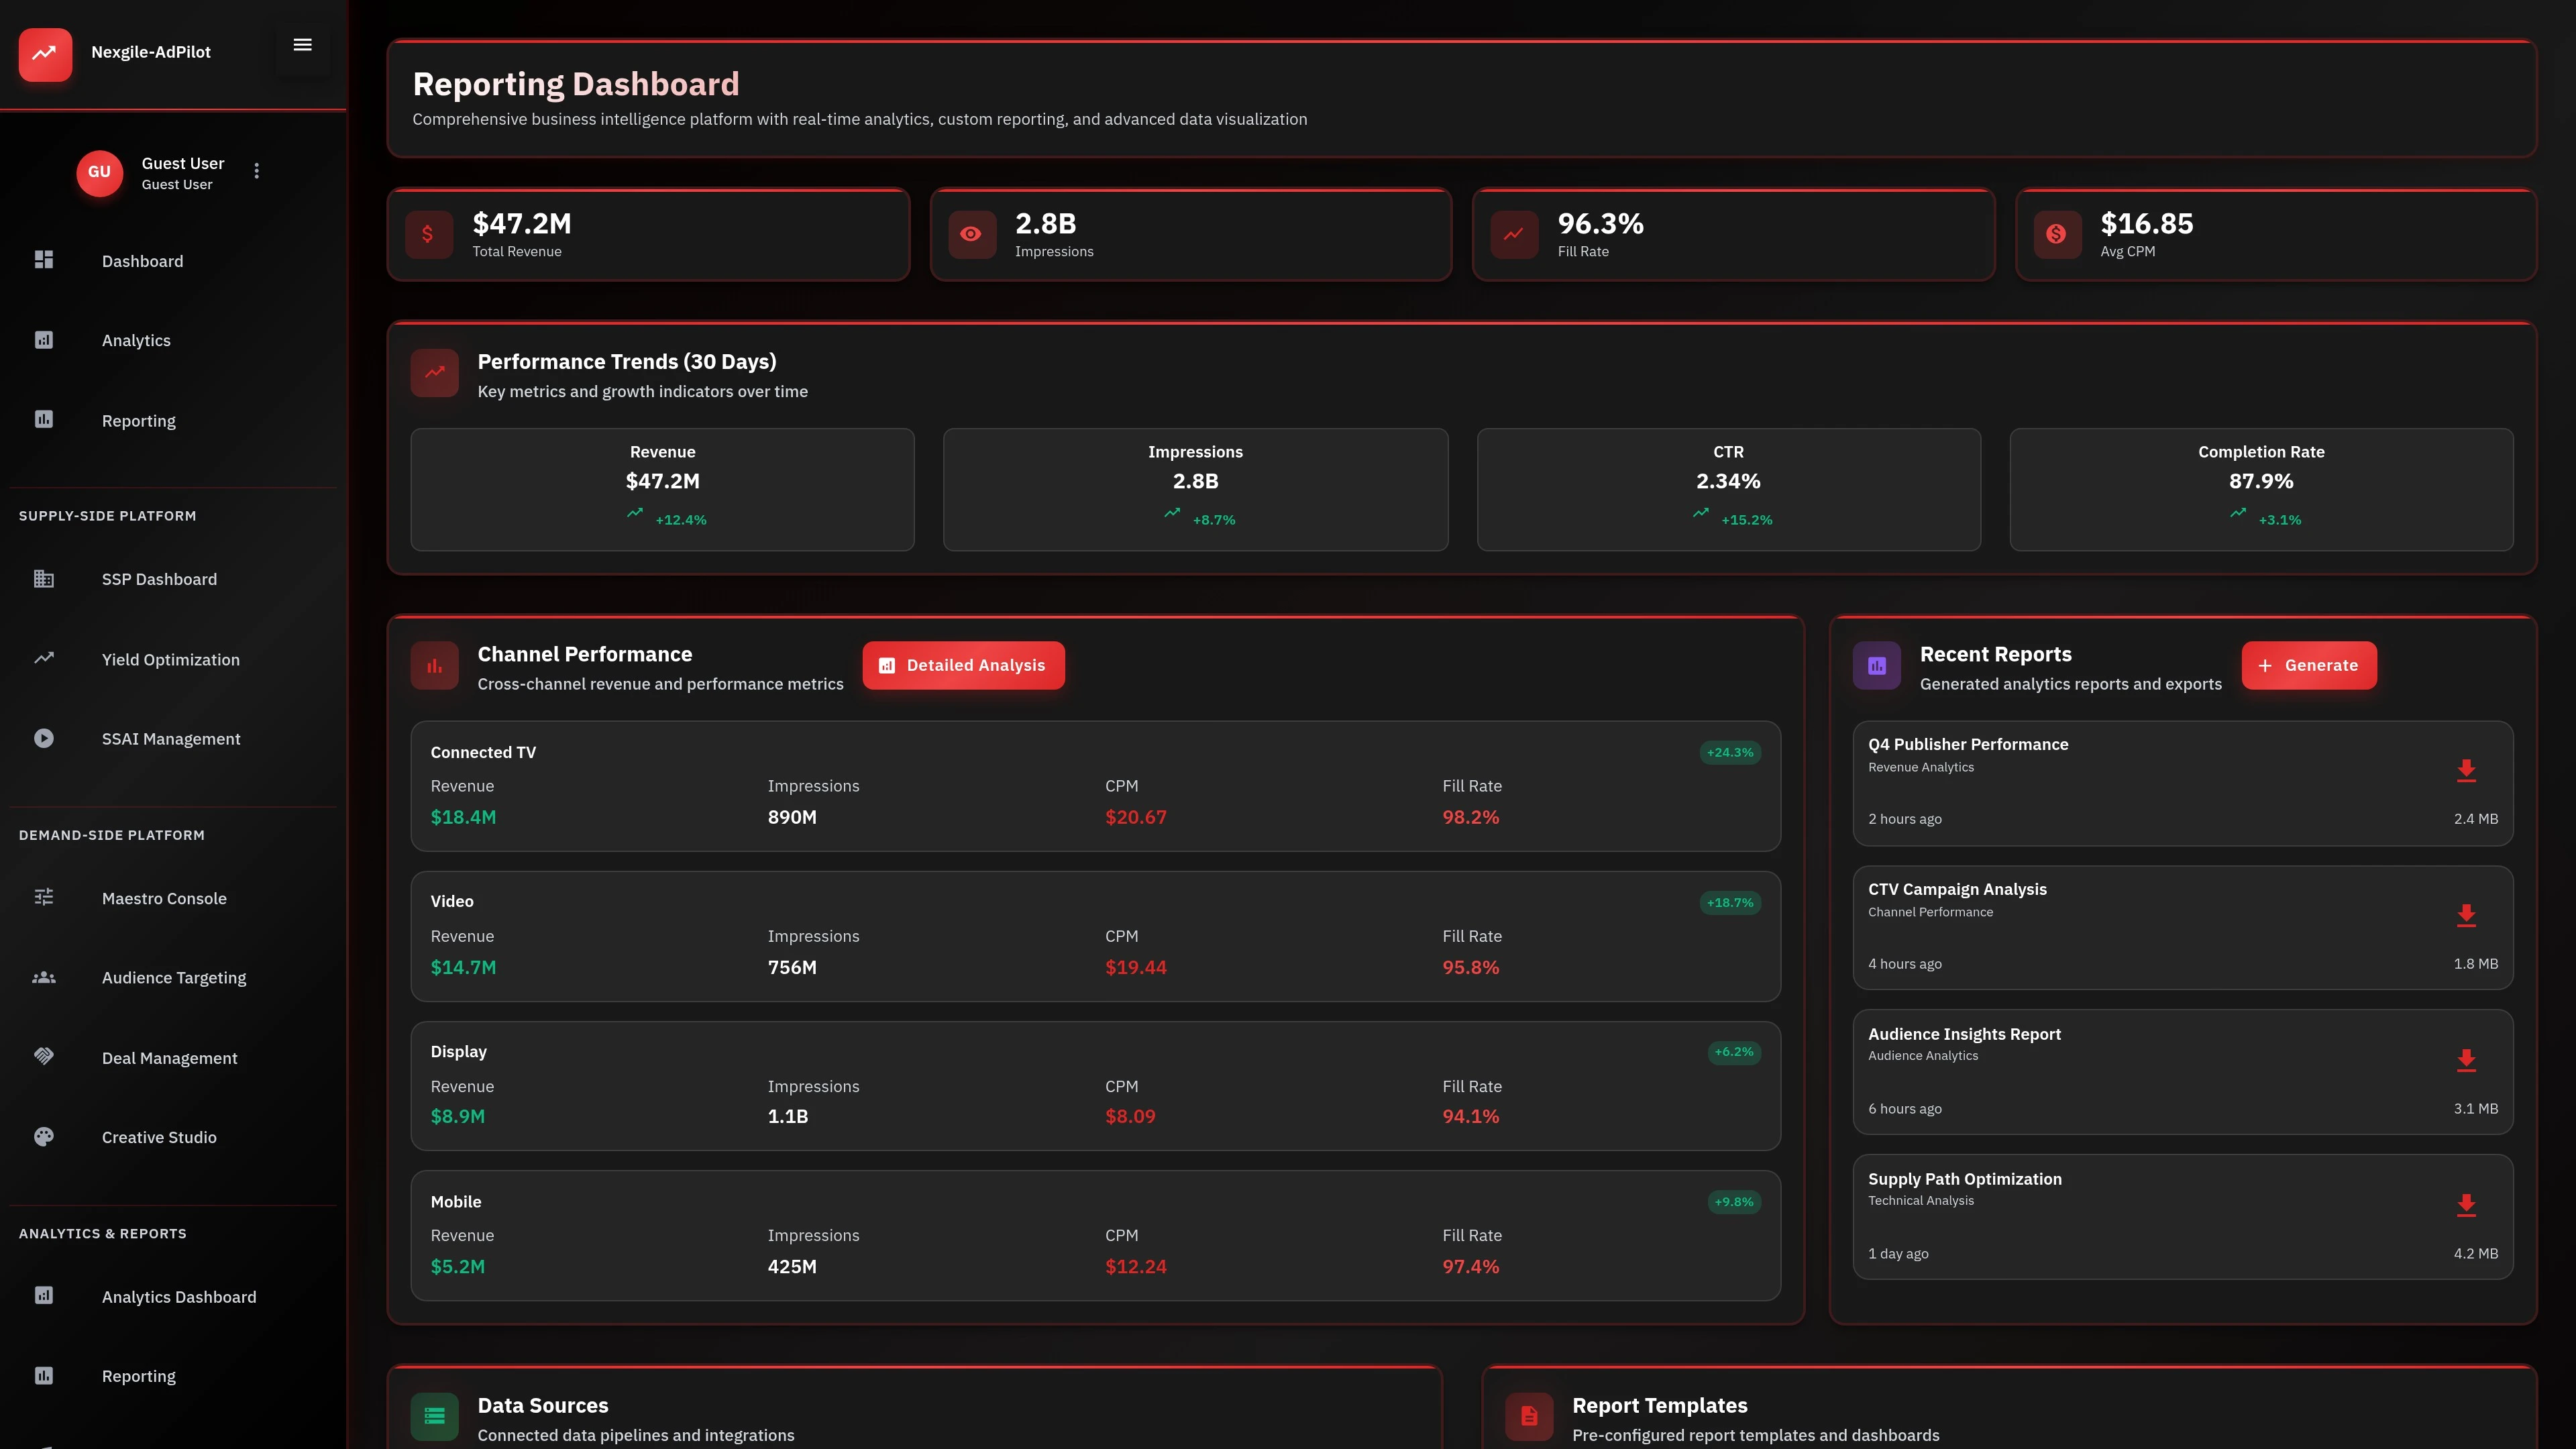Click the Generate button in Recent Reports
Viewport: 2576px width, 1449px height.
coord(2309,665)
